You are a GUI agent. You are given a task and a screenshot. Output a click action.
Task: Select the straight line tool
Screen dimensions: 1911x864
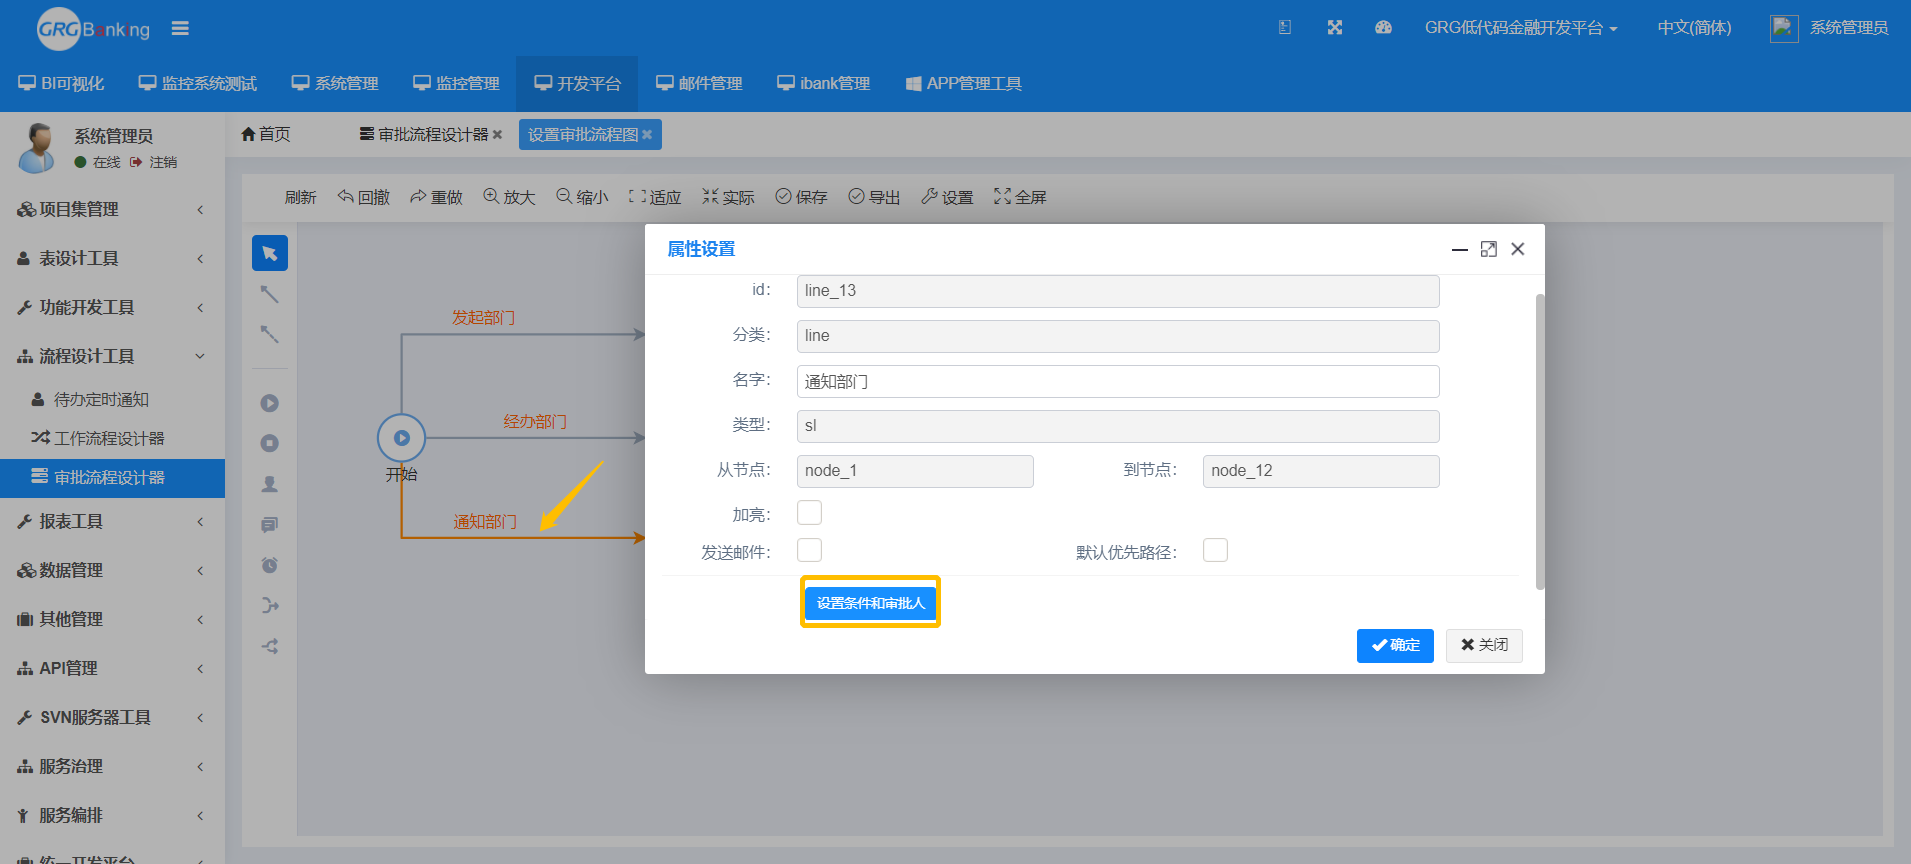(270, 294)
